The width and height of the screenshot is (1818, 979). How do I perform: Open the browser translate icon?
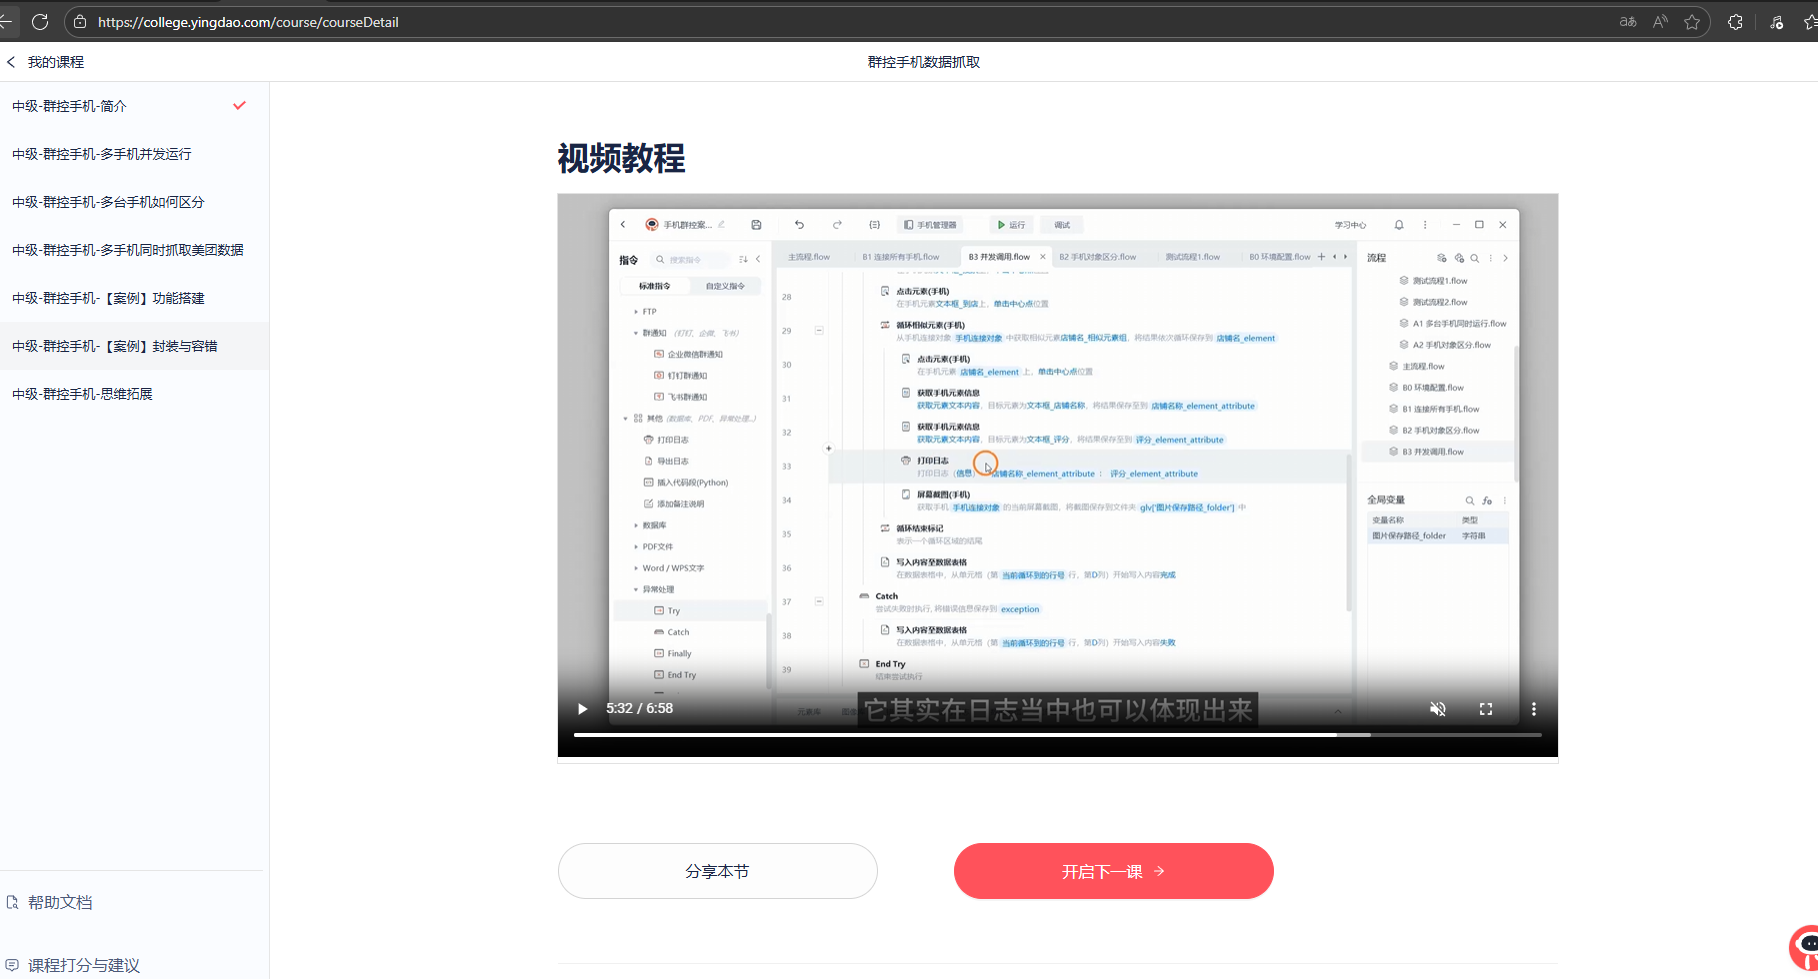[1628, 22]
